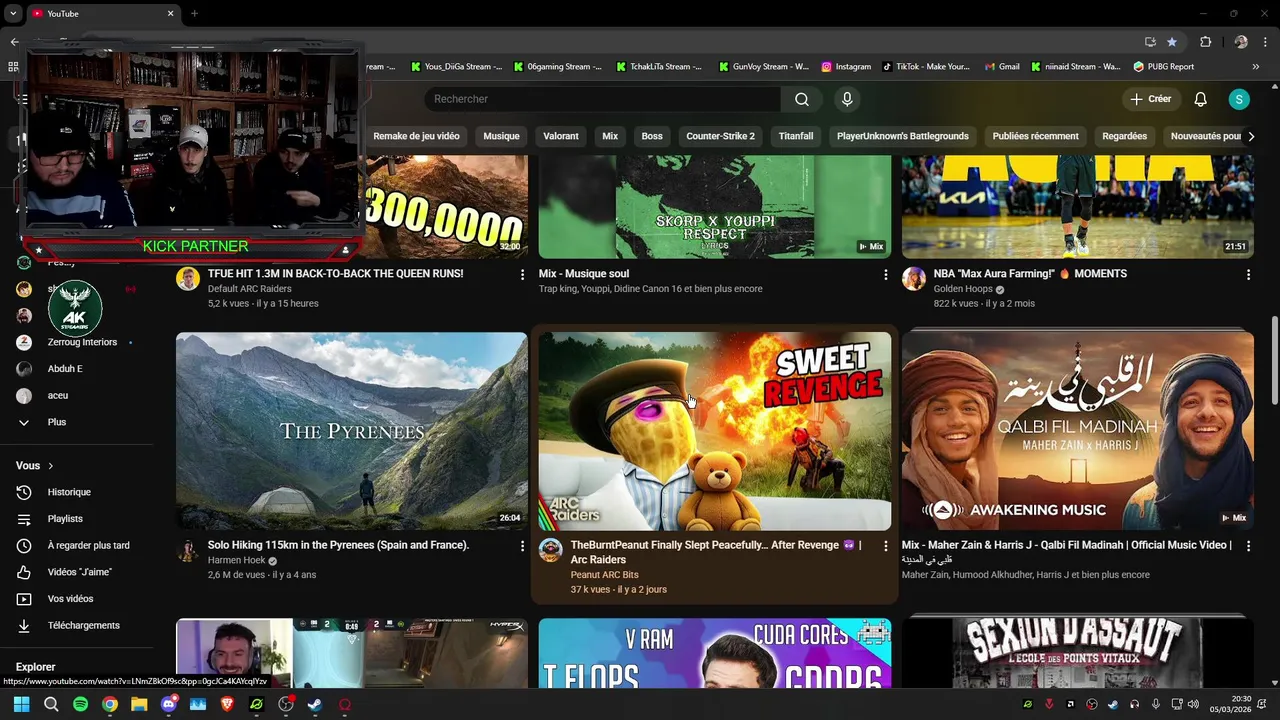Play the Qalbi Fil Madinah thumbnail
1280x720 pixels.
pyautogui.click(x=1078, y=431)
